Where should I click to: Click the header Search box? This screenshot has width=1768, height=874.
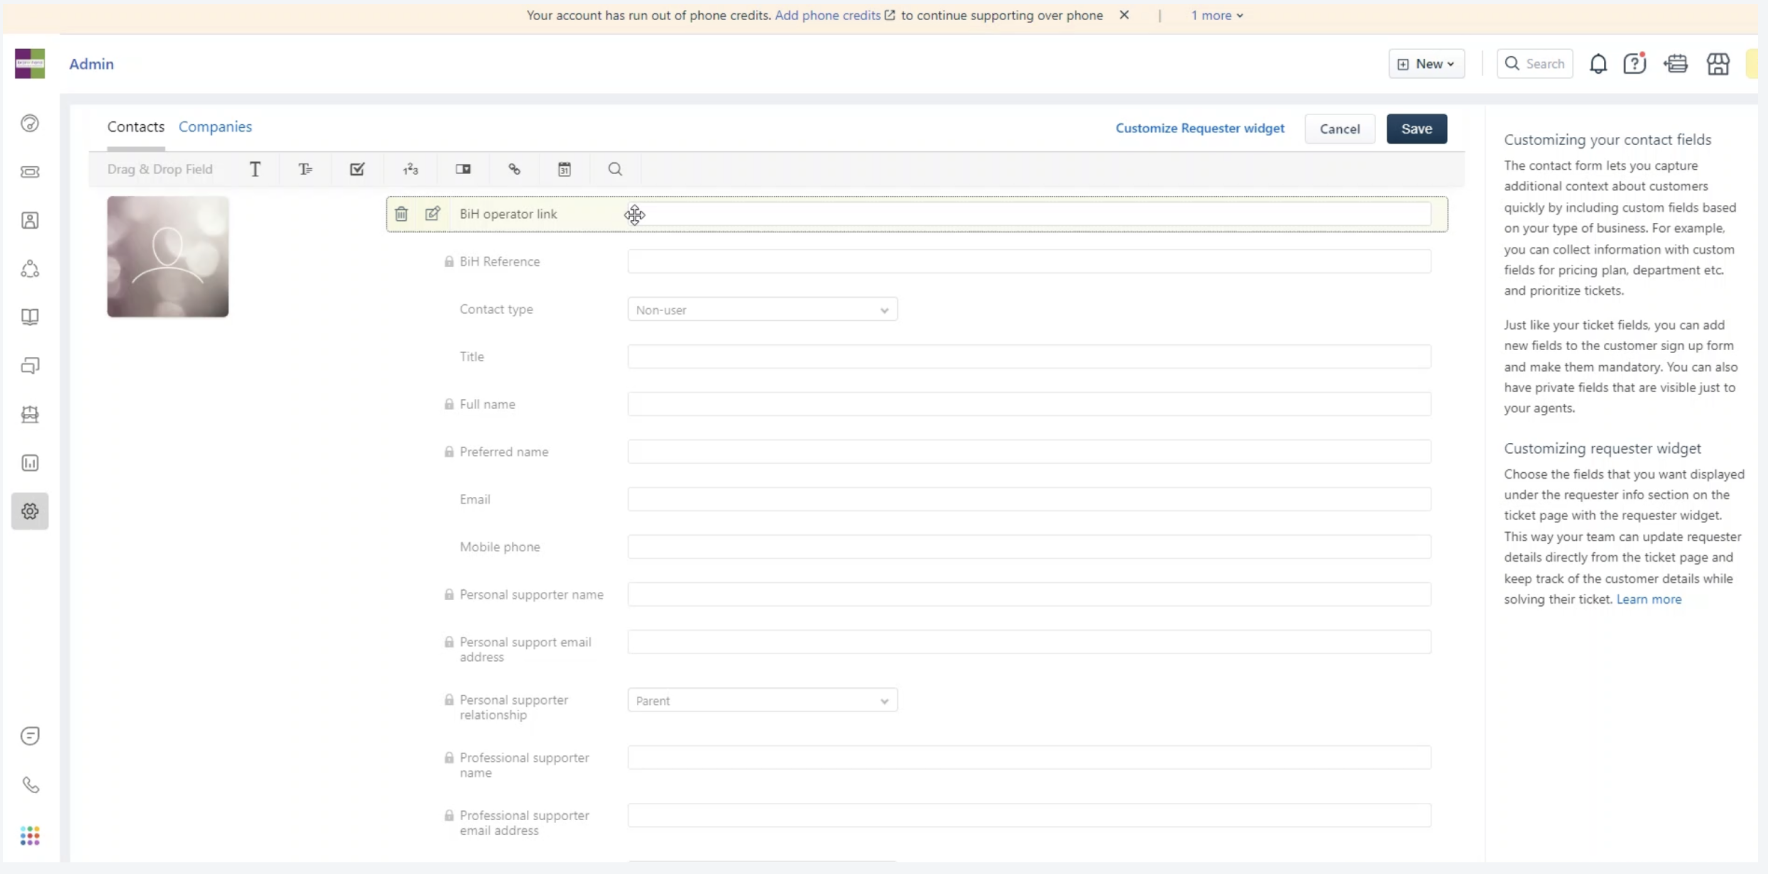[x=1534, y=64]
